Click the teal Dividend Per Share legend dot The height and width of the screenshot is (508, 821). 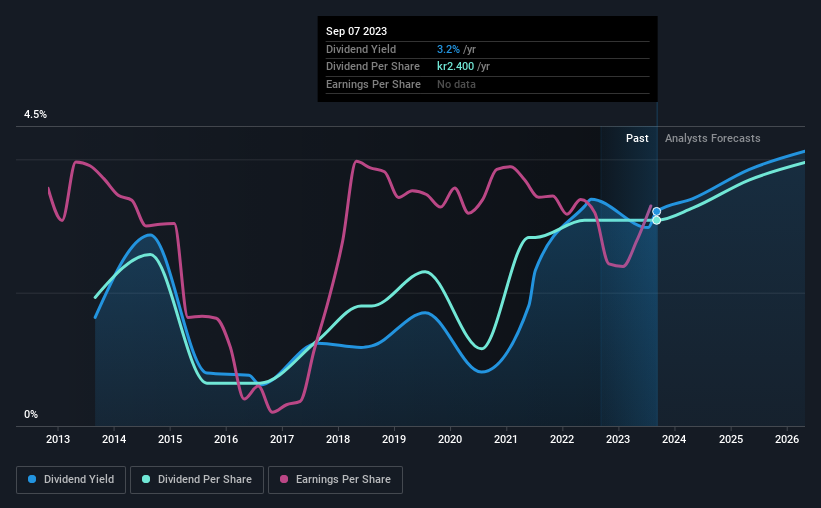click(x=146, y=479)
